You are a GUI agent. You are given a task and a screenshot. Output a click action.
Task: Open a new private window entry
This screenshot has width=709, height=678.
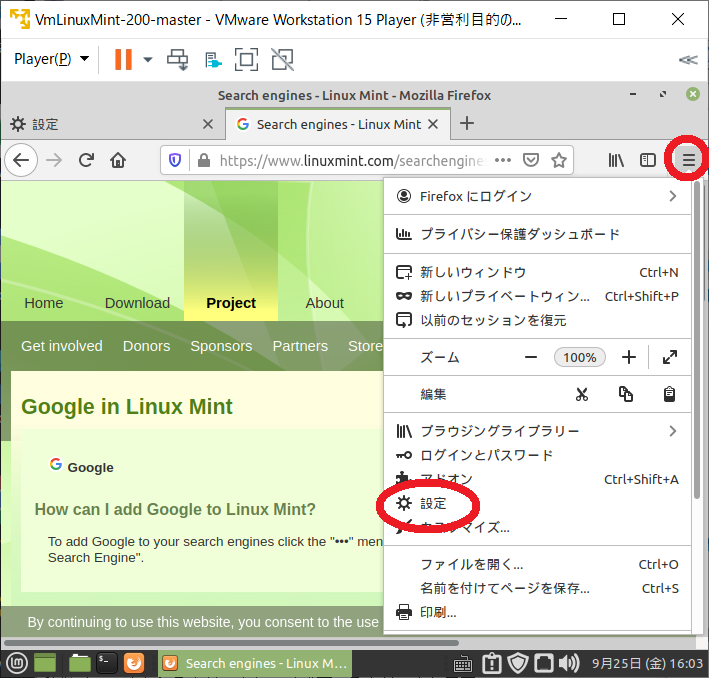pyautogui.click(x=537, y=296)
